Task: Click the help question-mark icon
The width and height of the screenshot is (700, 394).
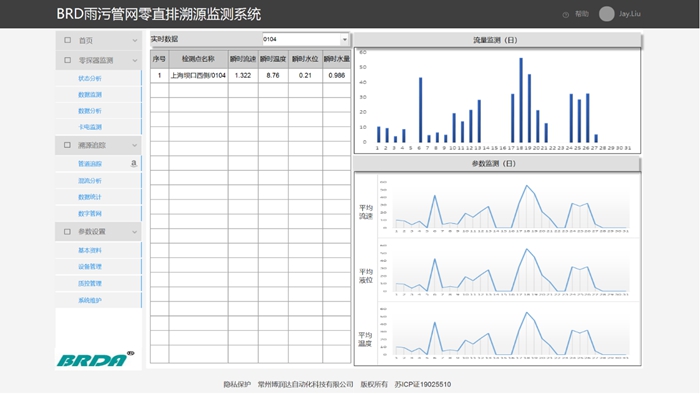Action: (566, 15)
